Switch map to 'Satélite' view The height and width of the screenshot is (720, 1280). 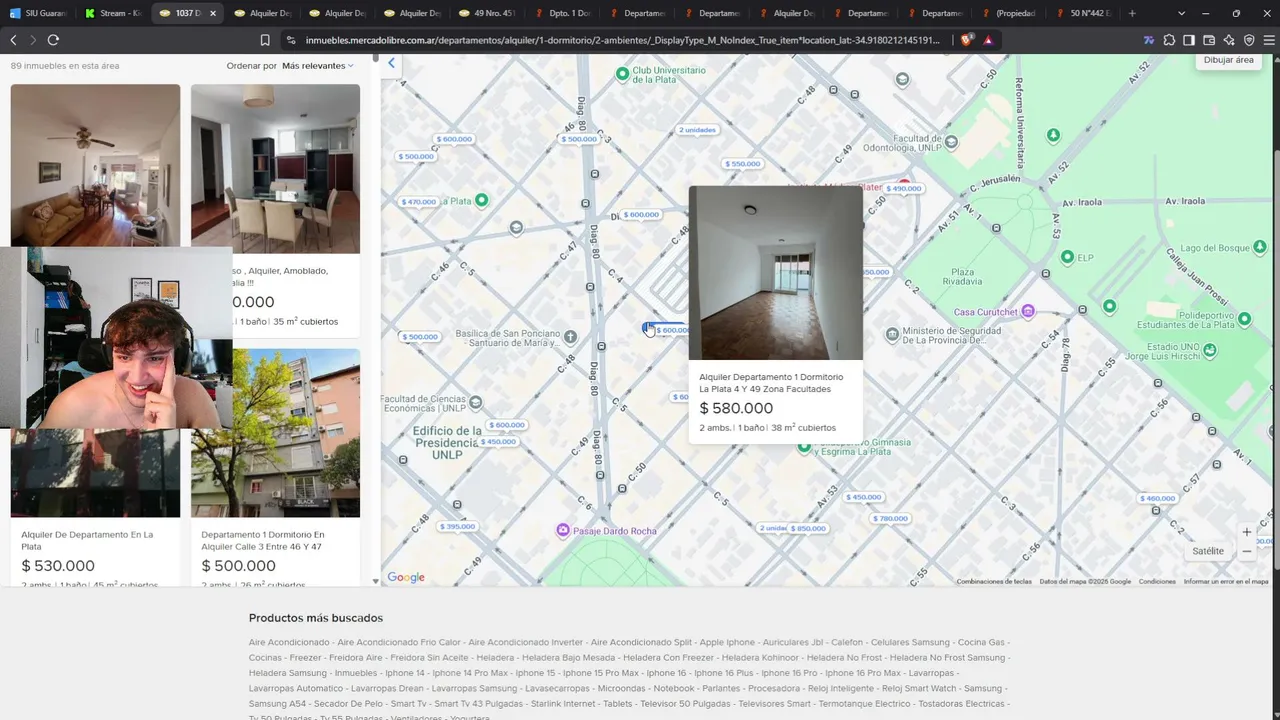1208,551
